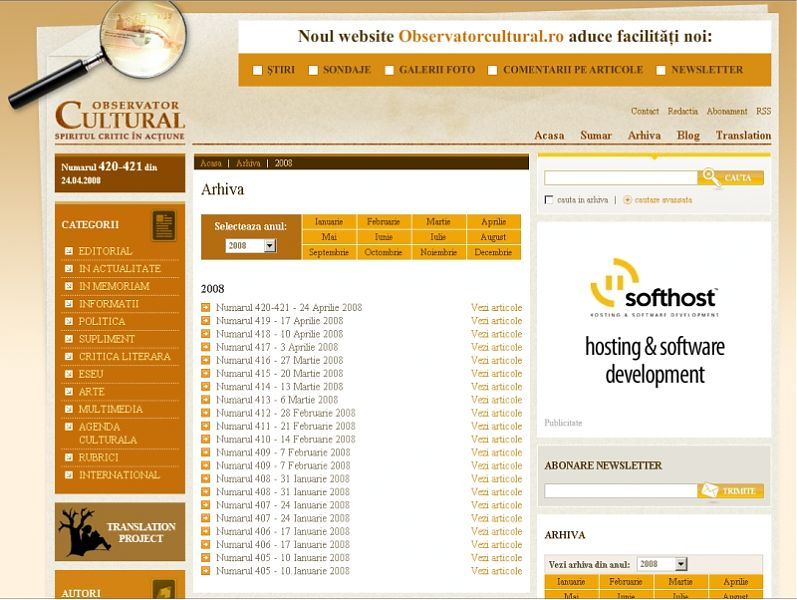Click the arrow icon beside Numarul 414

205,386
